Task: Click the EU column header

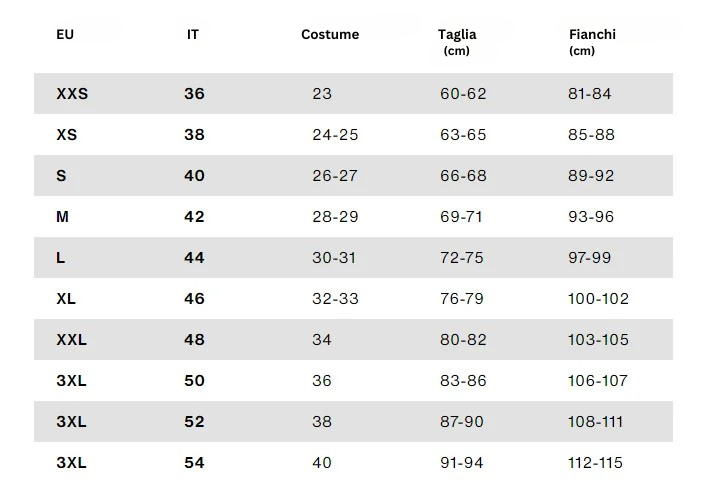Action: pyautogui.click(x=65, y=34)
